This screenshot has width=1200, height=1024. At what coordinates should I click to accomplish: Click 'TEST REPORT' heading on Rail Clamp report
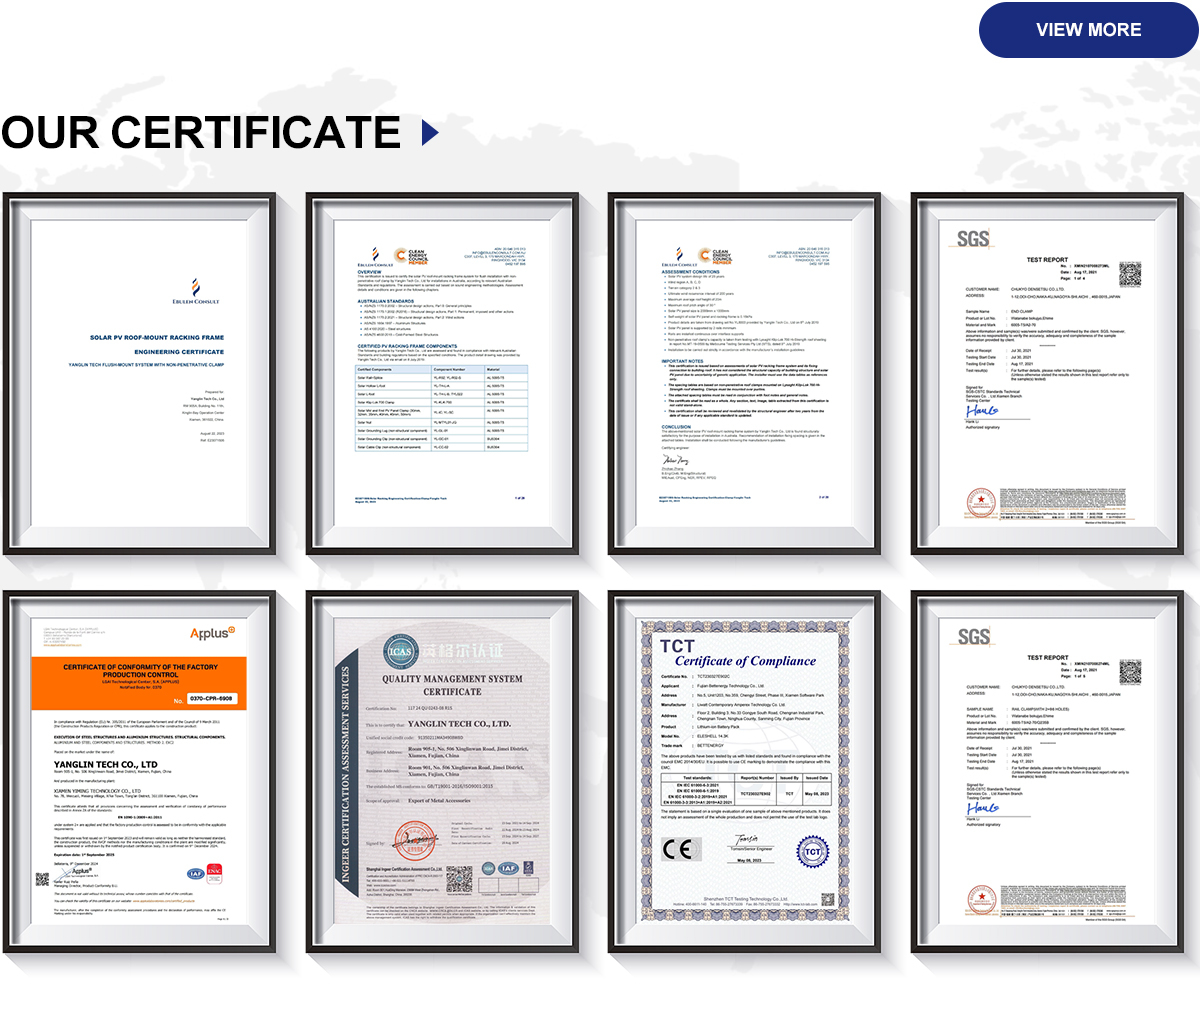[x=1048, y=658]
